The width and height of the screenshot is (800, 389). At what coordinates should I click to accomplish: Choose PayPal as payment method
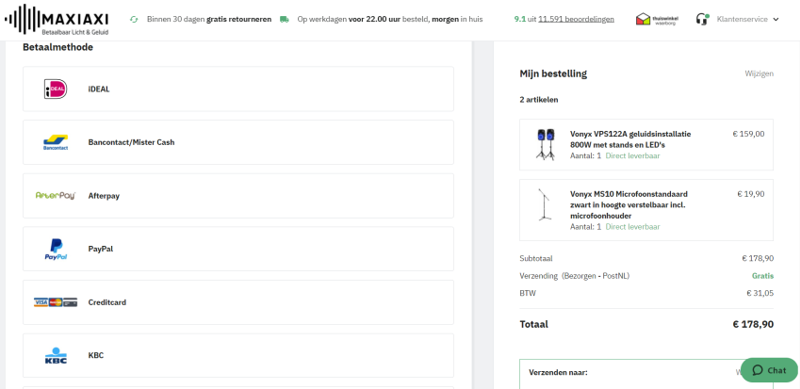pos(238,249)
